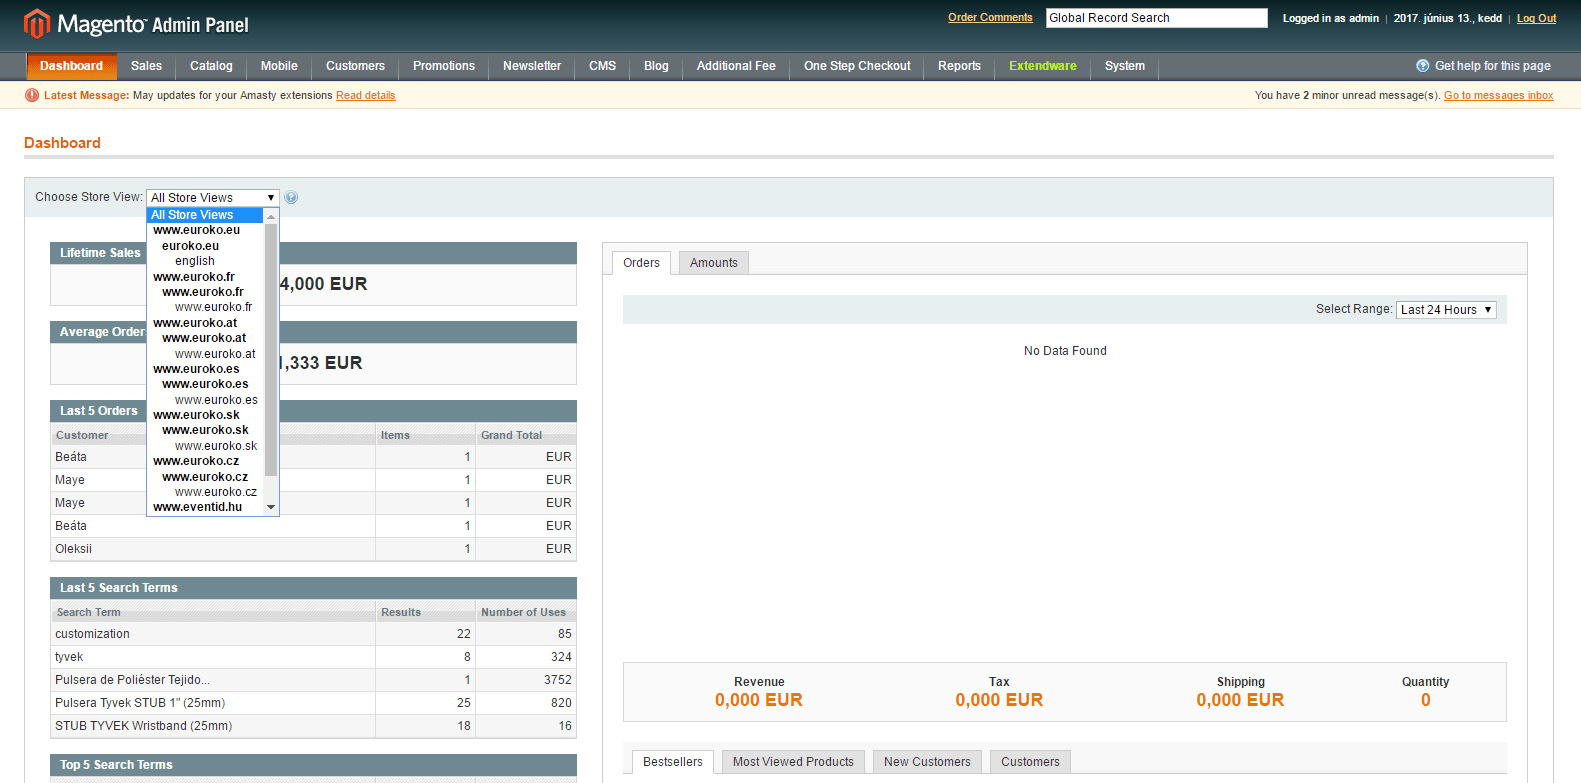The width and height of the screenshot is (1581, 783).
Task: Open the Dashboard menu
Action: coord(72,66)
